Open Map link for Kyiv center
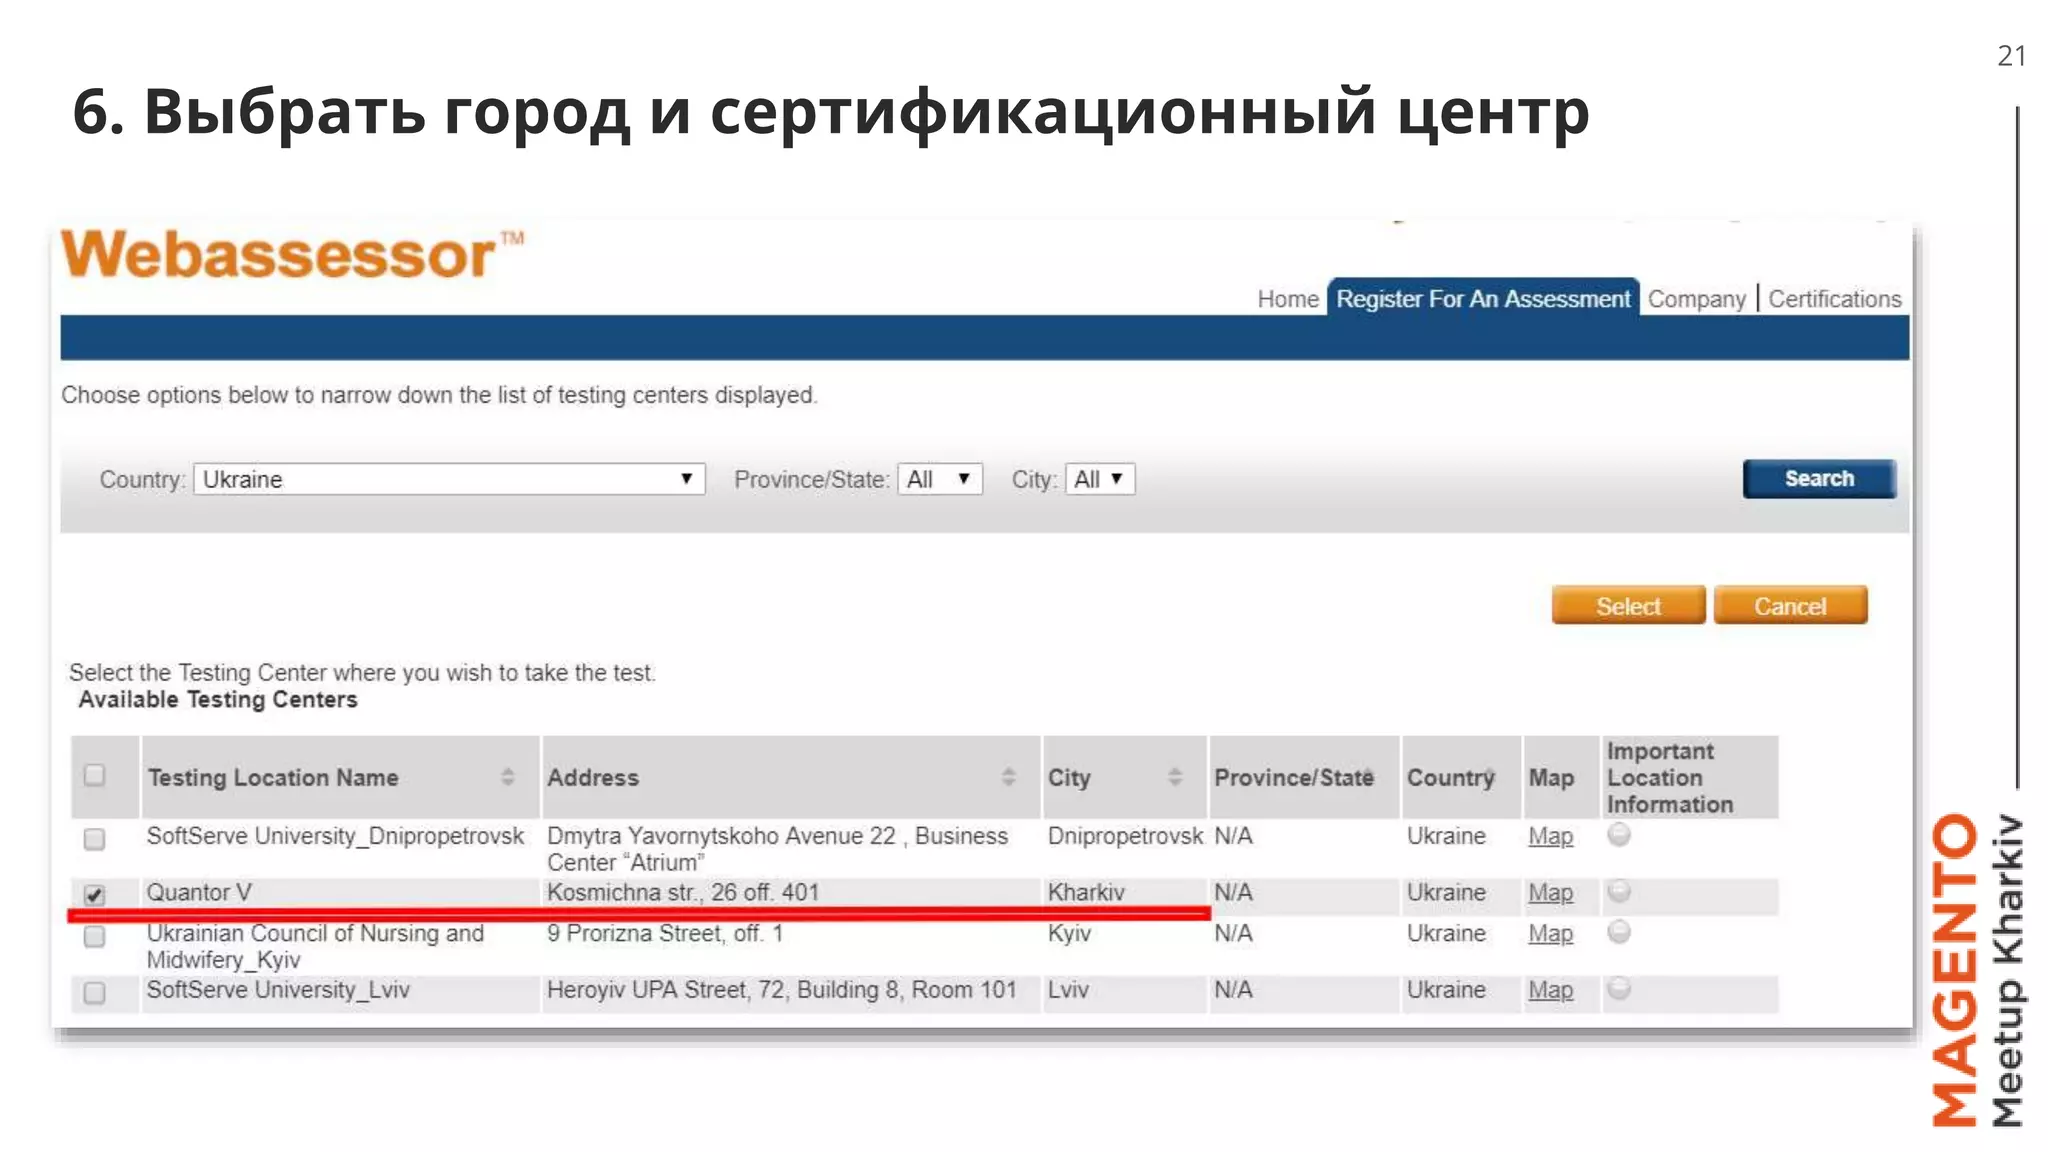This screenshot has height=1152, width=2048. pyautogui.click(x=1550, y=933)
